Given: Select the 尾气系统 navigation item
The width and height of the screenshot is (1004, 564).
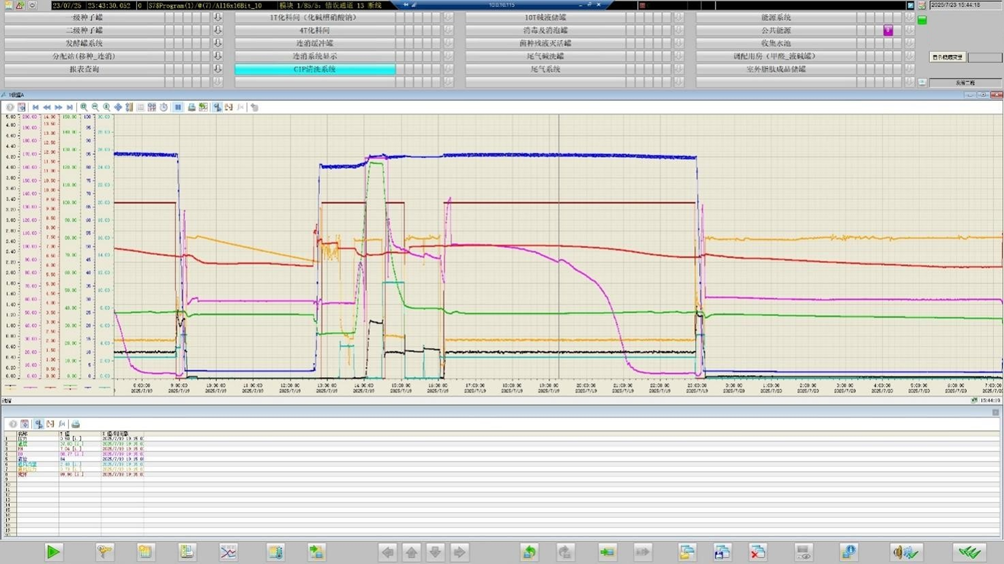Looking at the screenshot, I should tap(545, 70).
